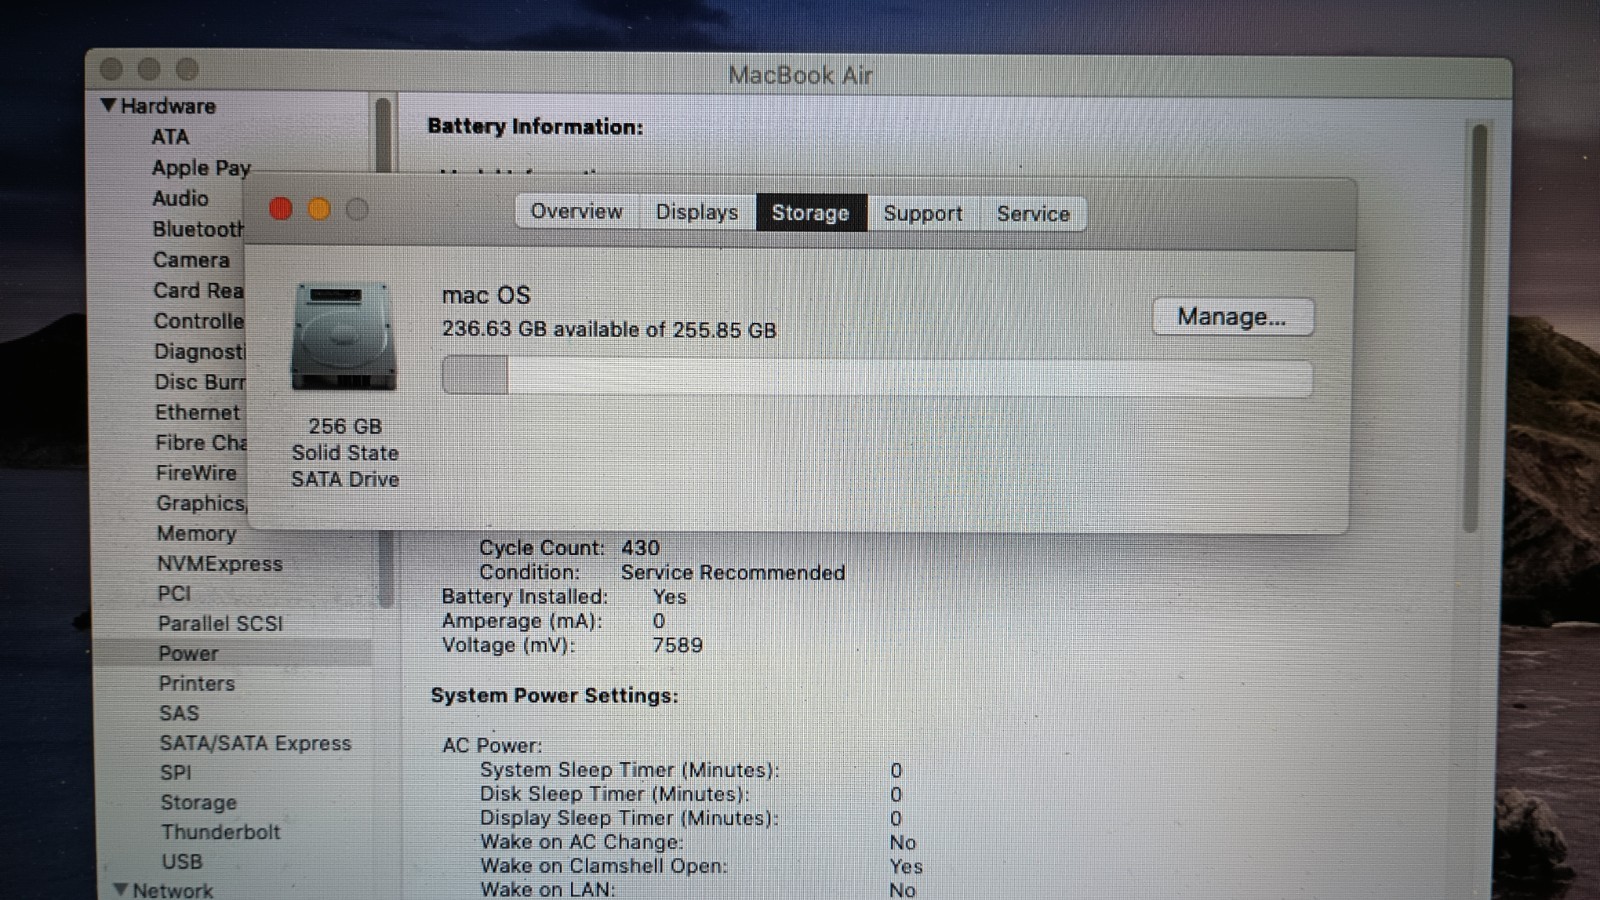Viewport: 1600px width, 900px height.
Task: Select SPI in the sidebar
Action: (175, 772)
